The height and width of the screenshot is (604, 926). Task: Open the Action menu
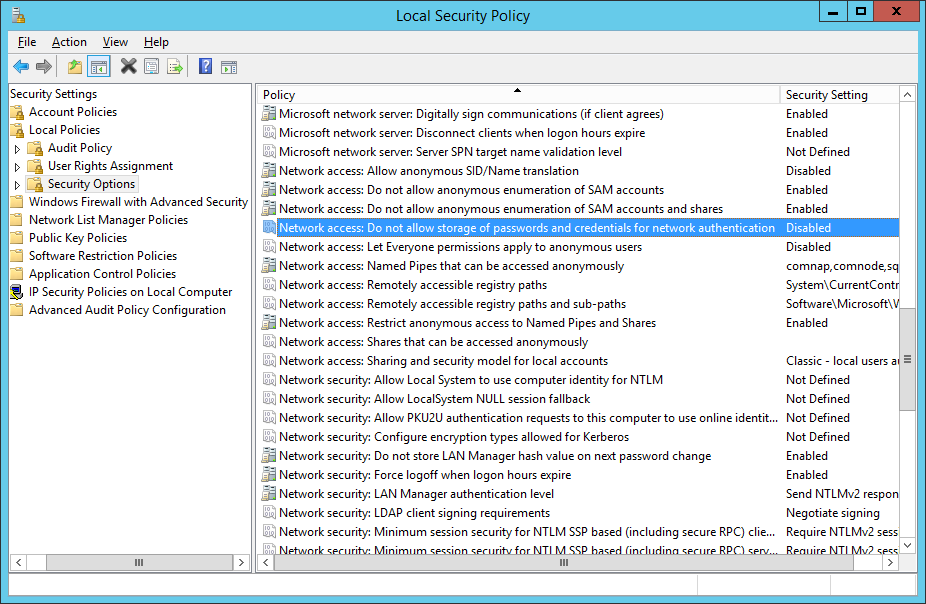pyautogui.click(x=69, y=42)
